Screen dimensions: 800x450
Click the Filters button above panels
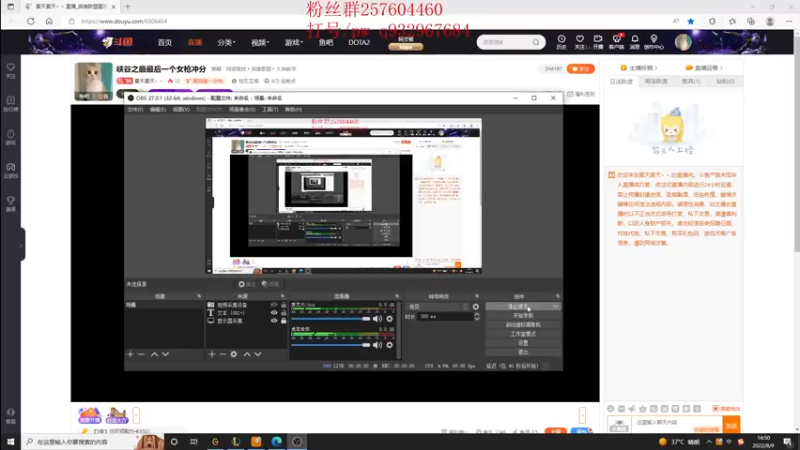[270, 284]
